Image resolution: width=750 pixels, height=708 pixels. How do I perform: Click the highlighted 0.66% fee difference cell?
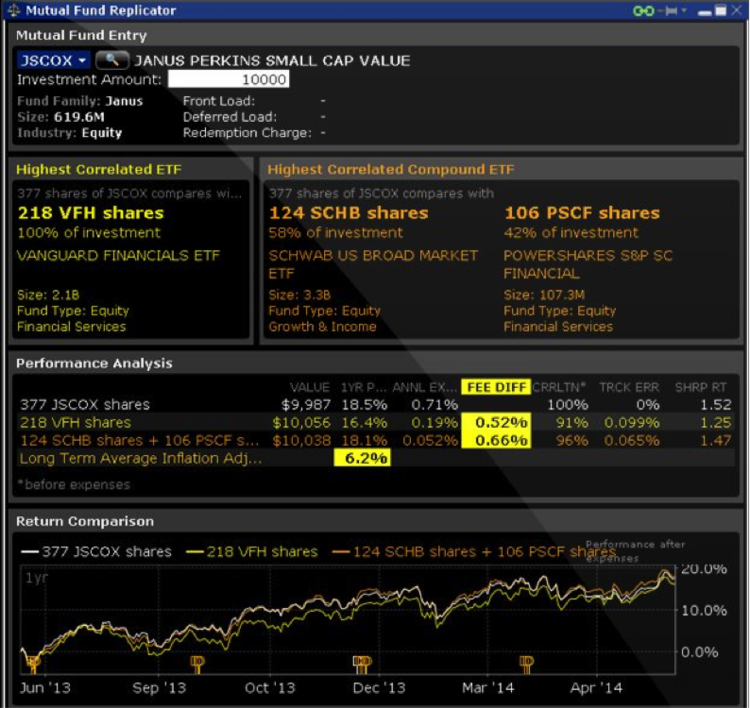[496, 440]
